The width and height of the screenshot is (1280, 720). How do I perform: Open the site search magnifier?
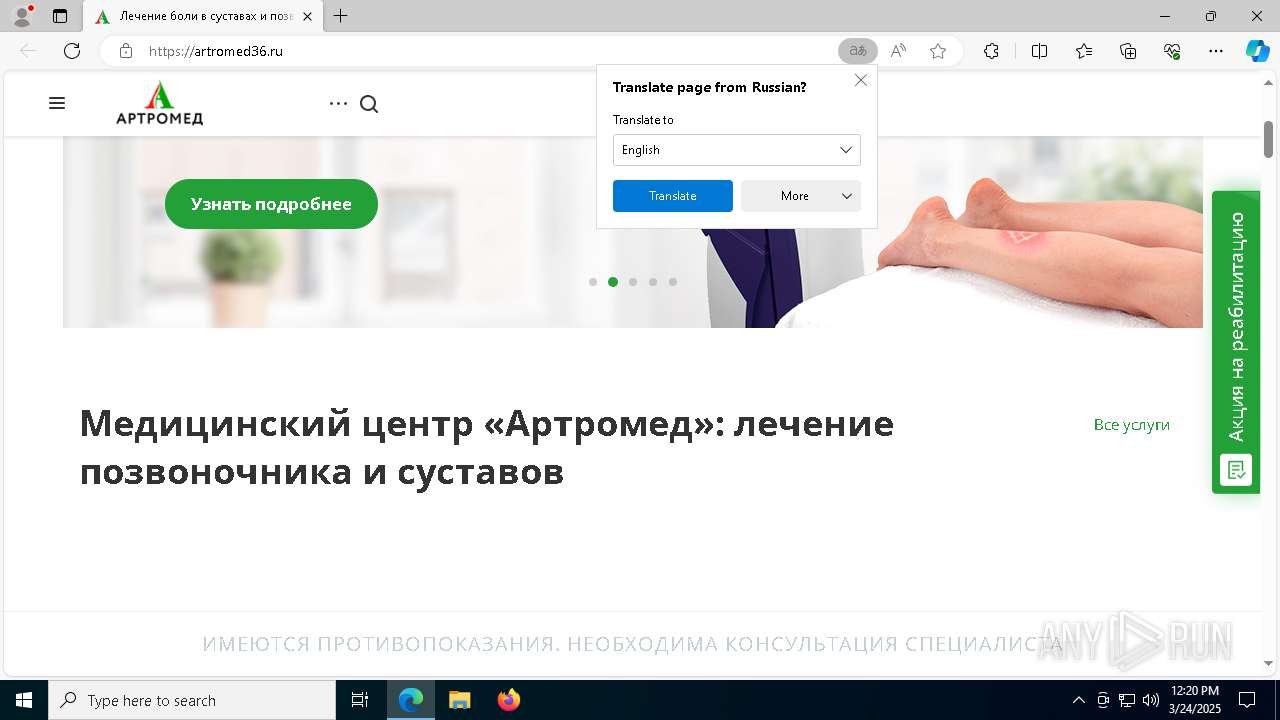(369, 104)
